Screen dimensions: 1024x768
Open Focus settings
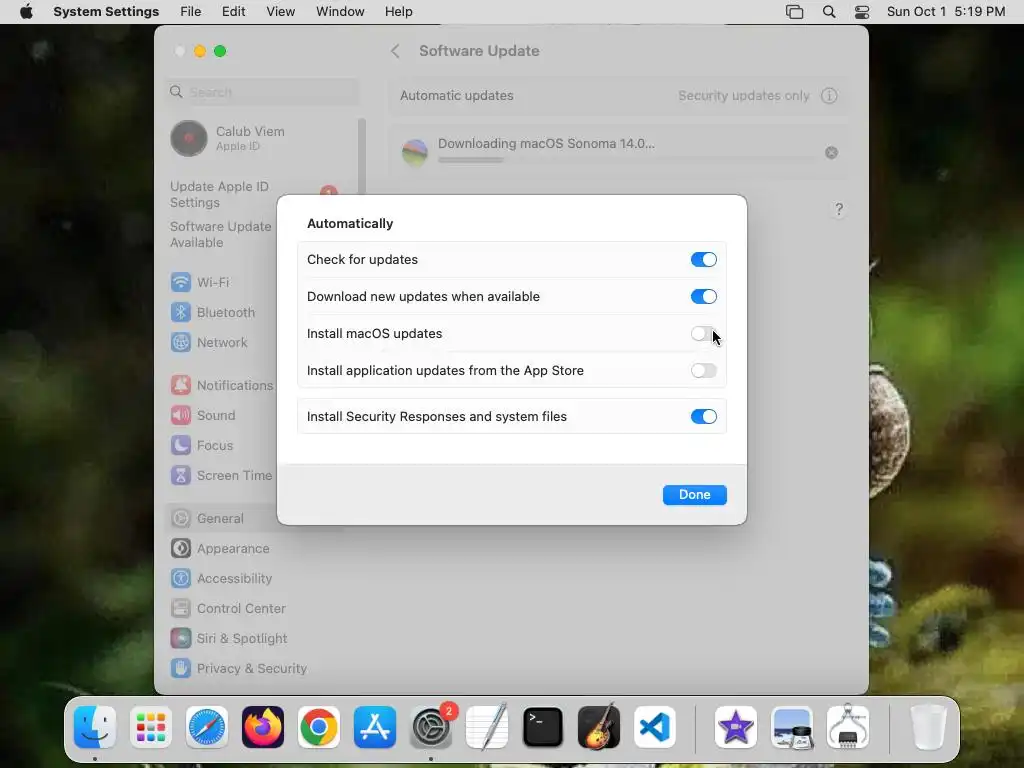pos(201,445)
